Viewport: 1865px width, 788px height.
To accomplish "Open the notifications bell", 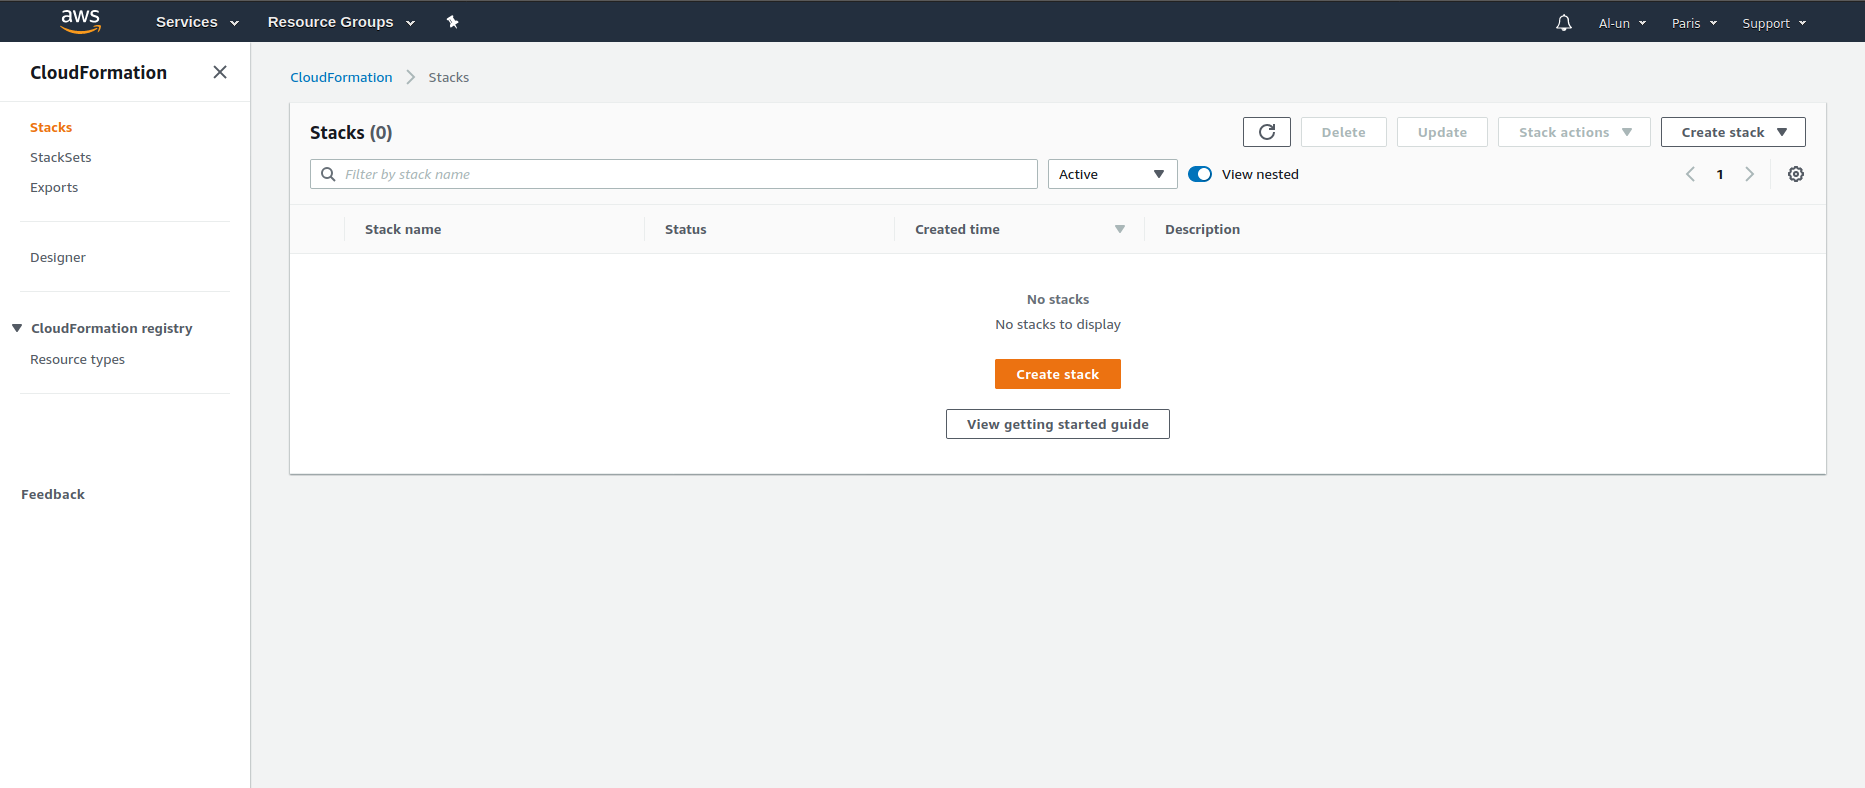I will (1564, 22).
